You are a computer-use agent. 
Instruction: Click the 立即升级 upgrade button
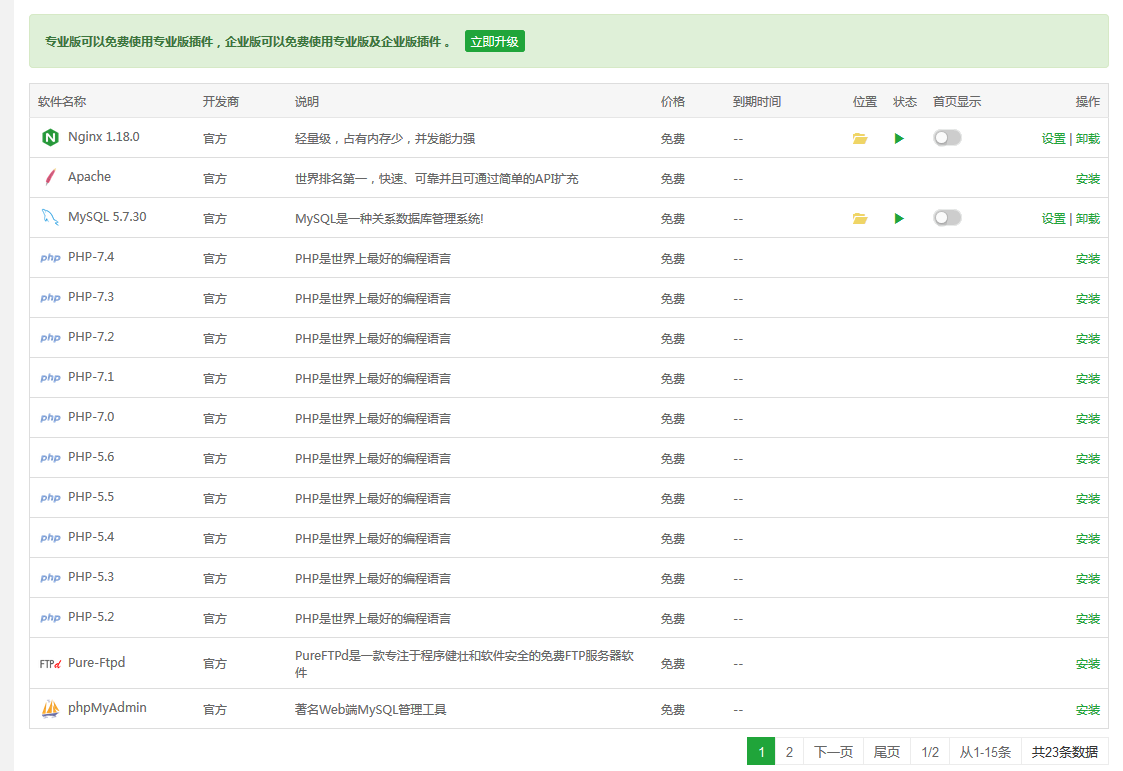pyautogui.click(x=494, y=42)
